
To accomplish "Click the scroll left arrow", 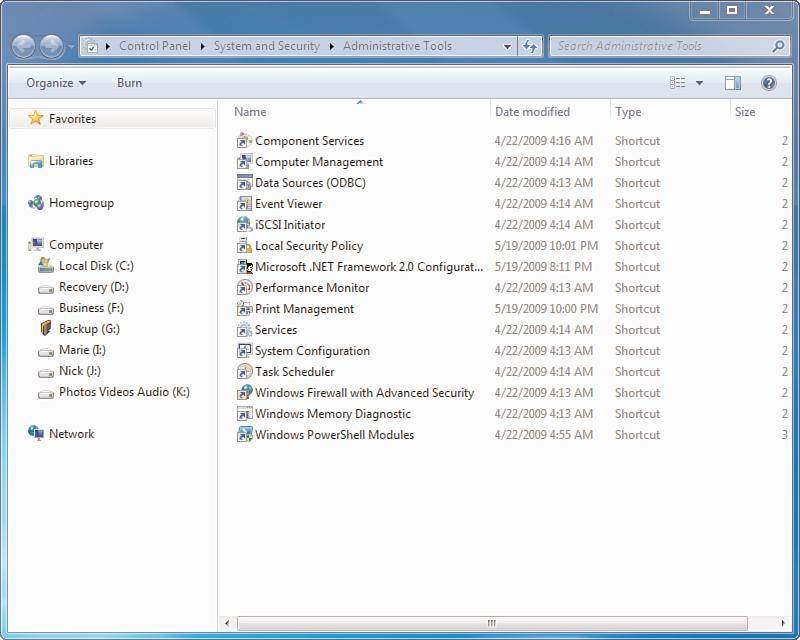I will point(227,623).
